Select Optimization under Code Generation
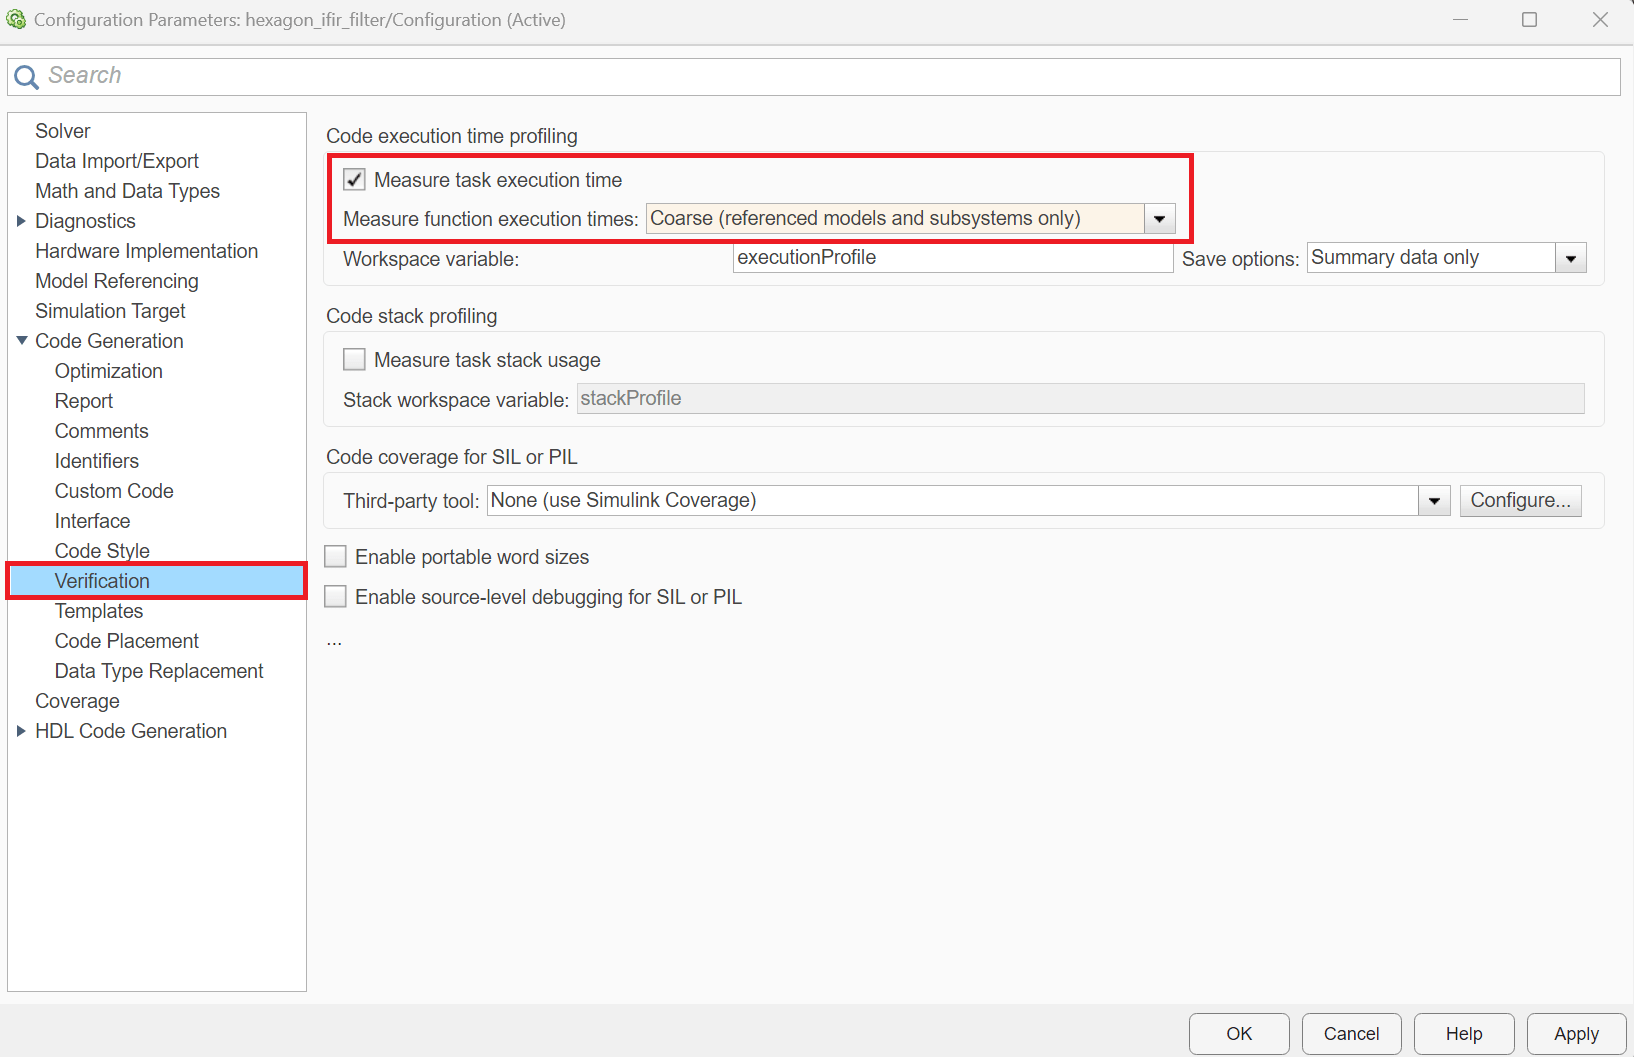The image size is (1634, 1057). coord(108,371)
